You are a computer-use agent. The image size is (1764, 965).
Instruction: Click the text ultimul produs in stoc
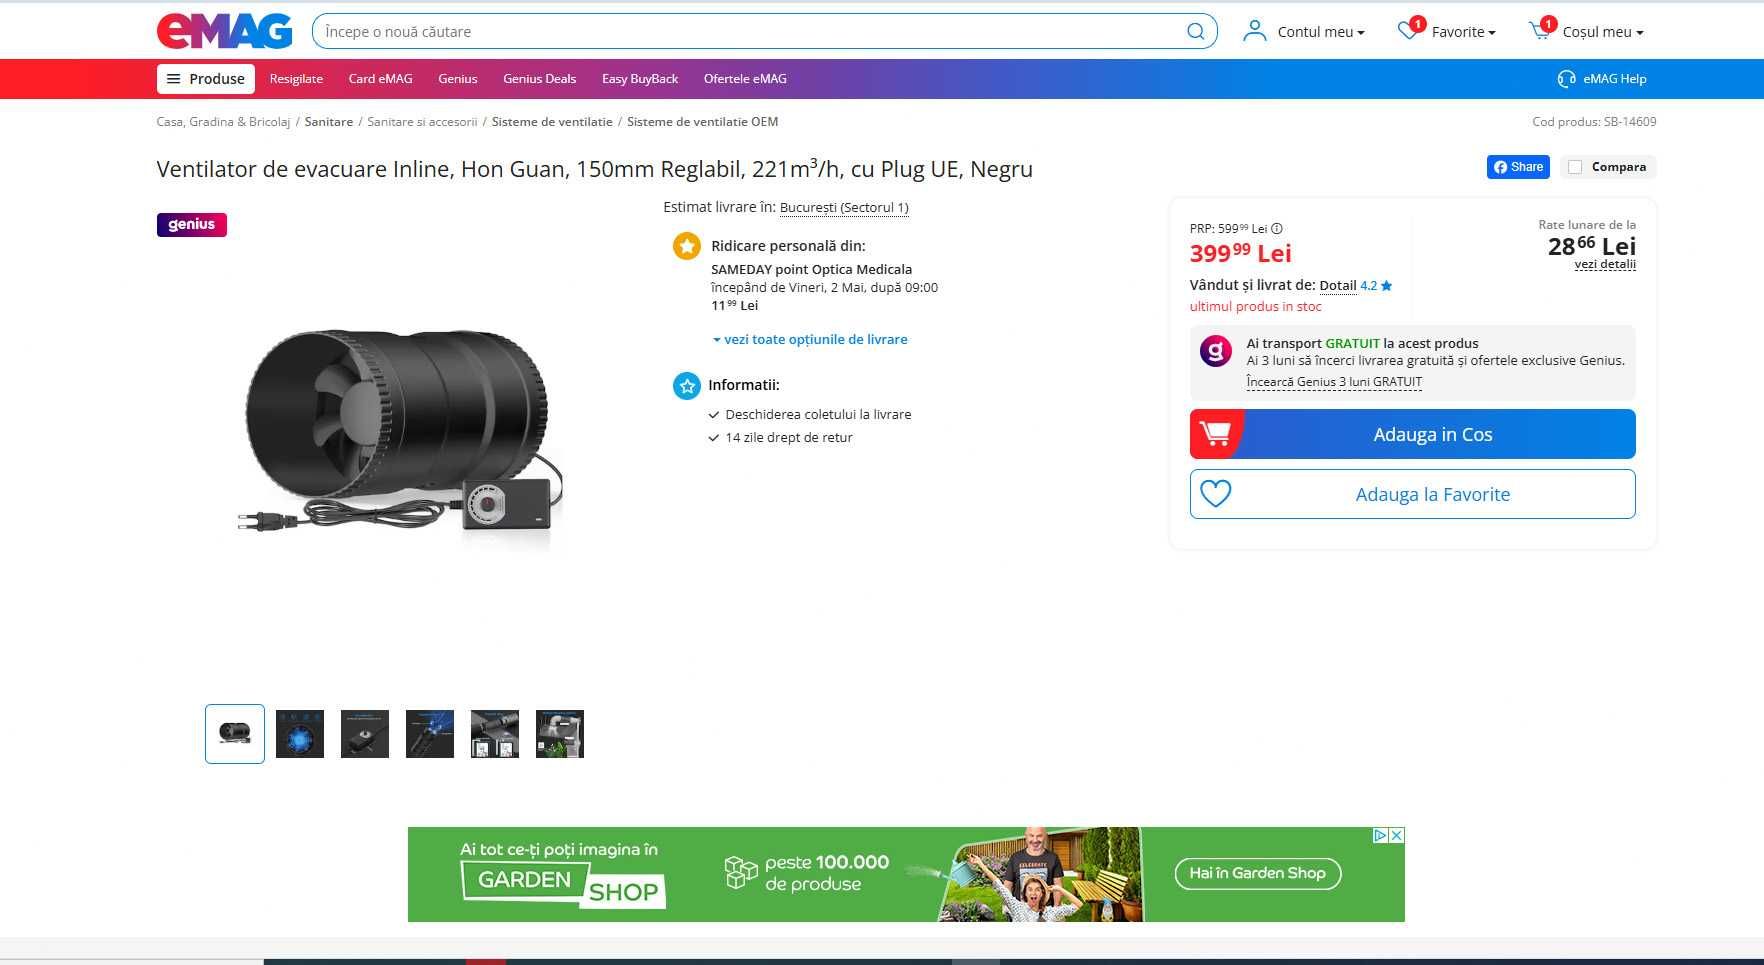click(1255, 307)
